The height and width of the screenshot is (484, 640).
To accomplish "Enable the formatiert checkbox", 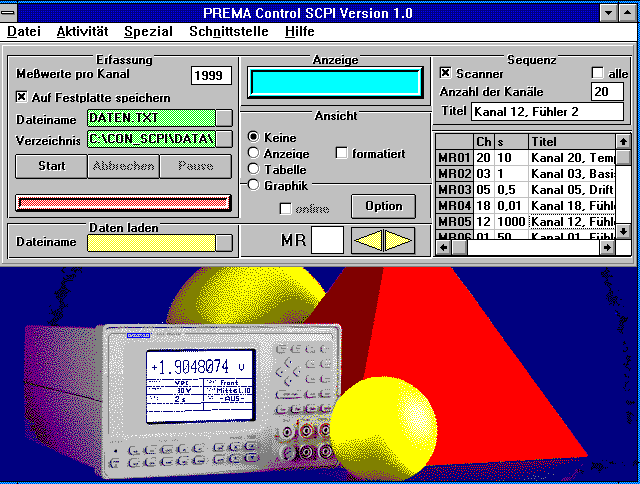I will (341, 153).
